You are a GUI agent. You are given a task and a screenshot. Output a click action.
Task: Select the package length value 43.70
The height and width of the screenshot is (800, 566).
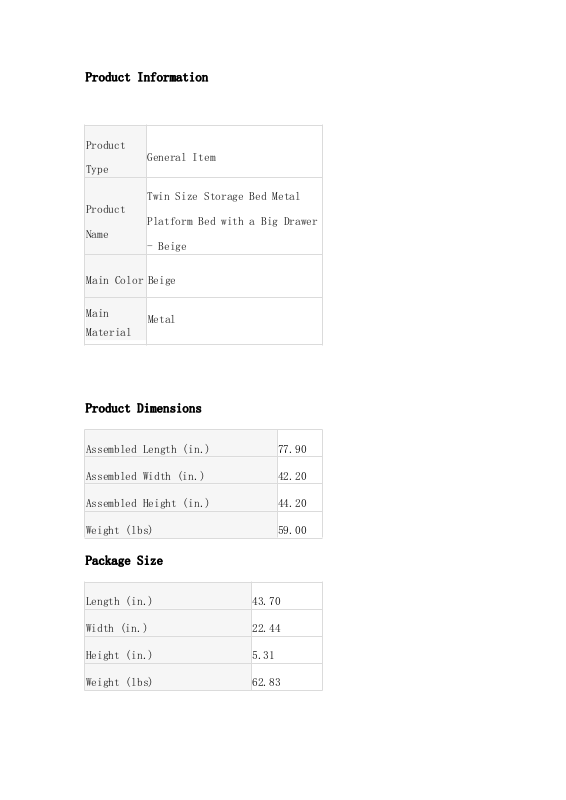click(x=266, y=602)
